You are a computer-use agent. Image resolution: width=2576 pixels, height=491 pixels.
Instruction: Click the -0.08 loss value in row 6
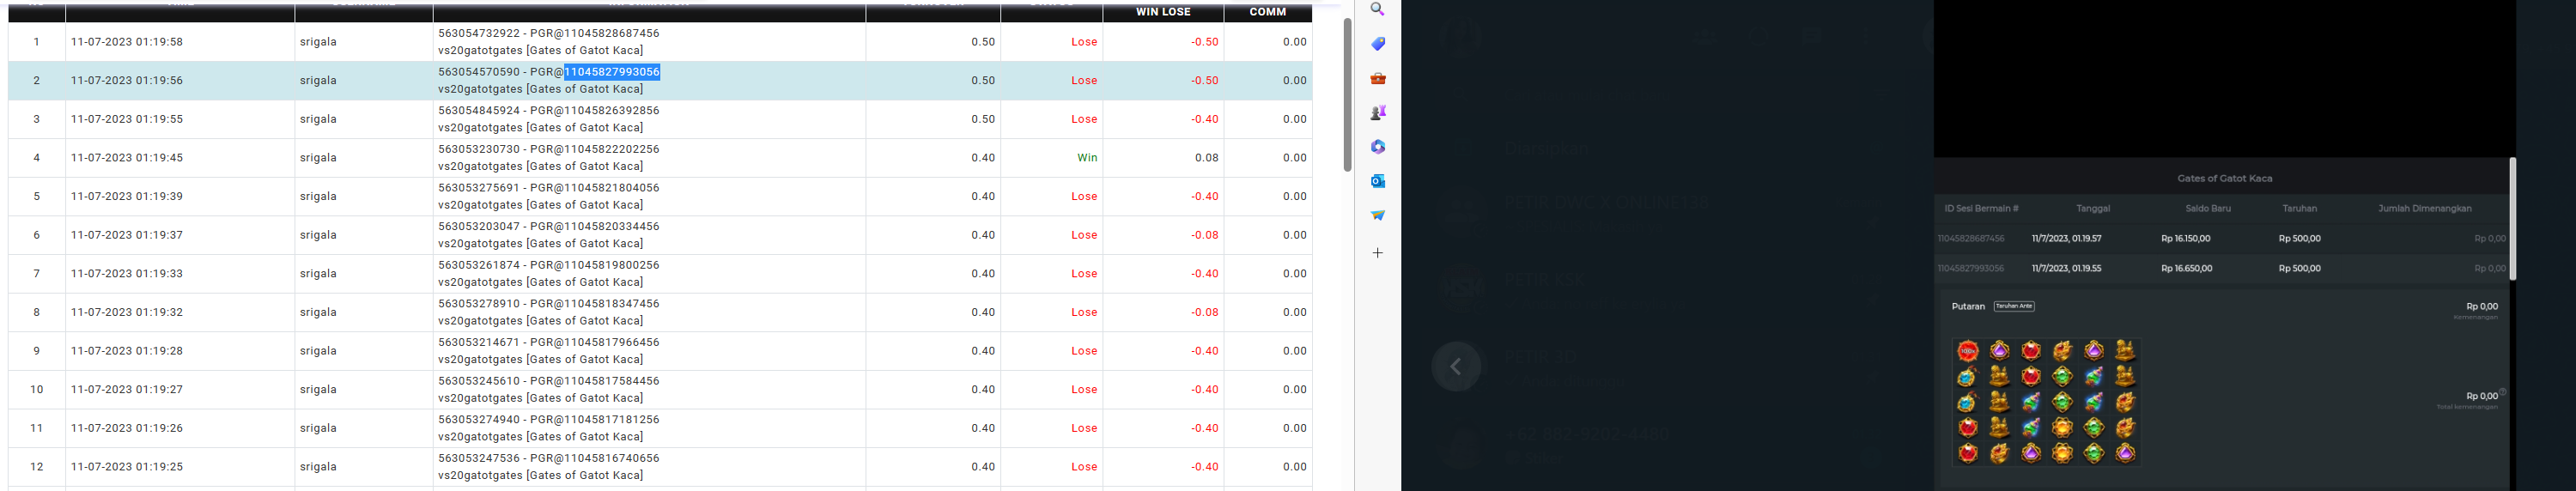pyautogui.click(x=1204, y=235)
